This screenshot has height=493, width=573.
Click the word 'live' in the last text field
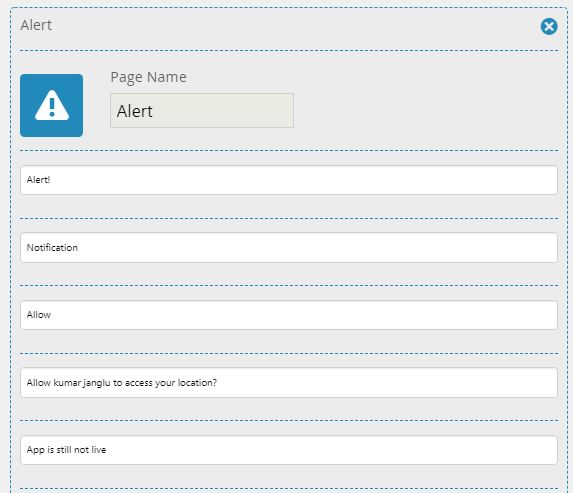[99, 450]
